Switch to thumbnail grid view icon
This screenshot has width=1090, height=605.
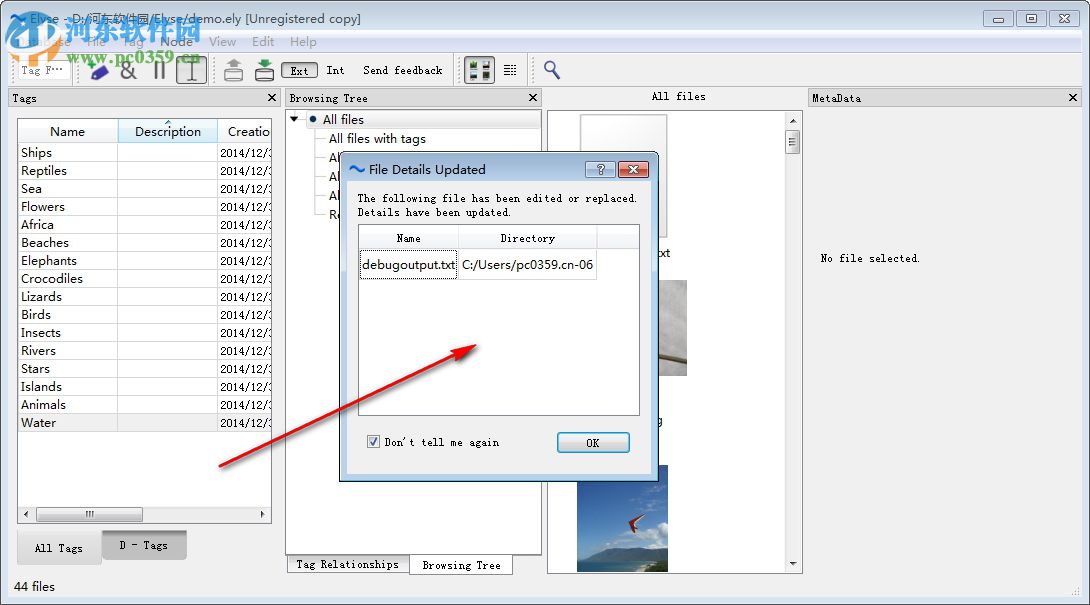point(479,70)
